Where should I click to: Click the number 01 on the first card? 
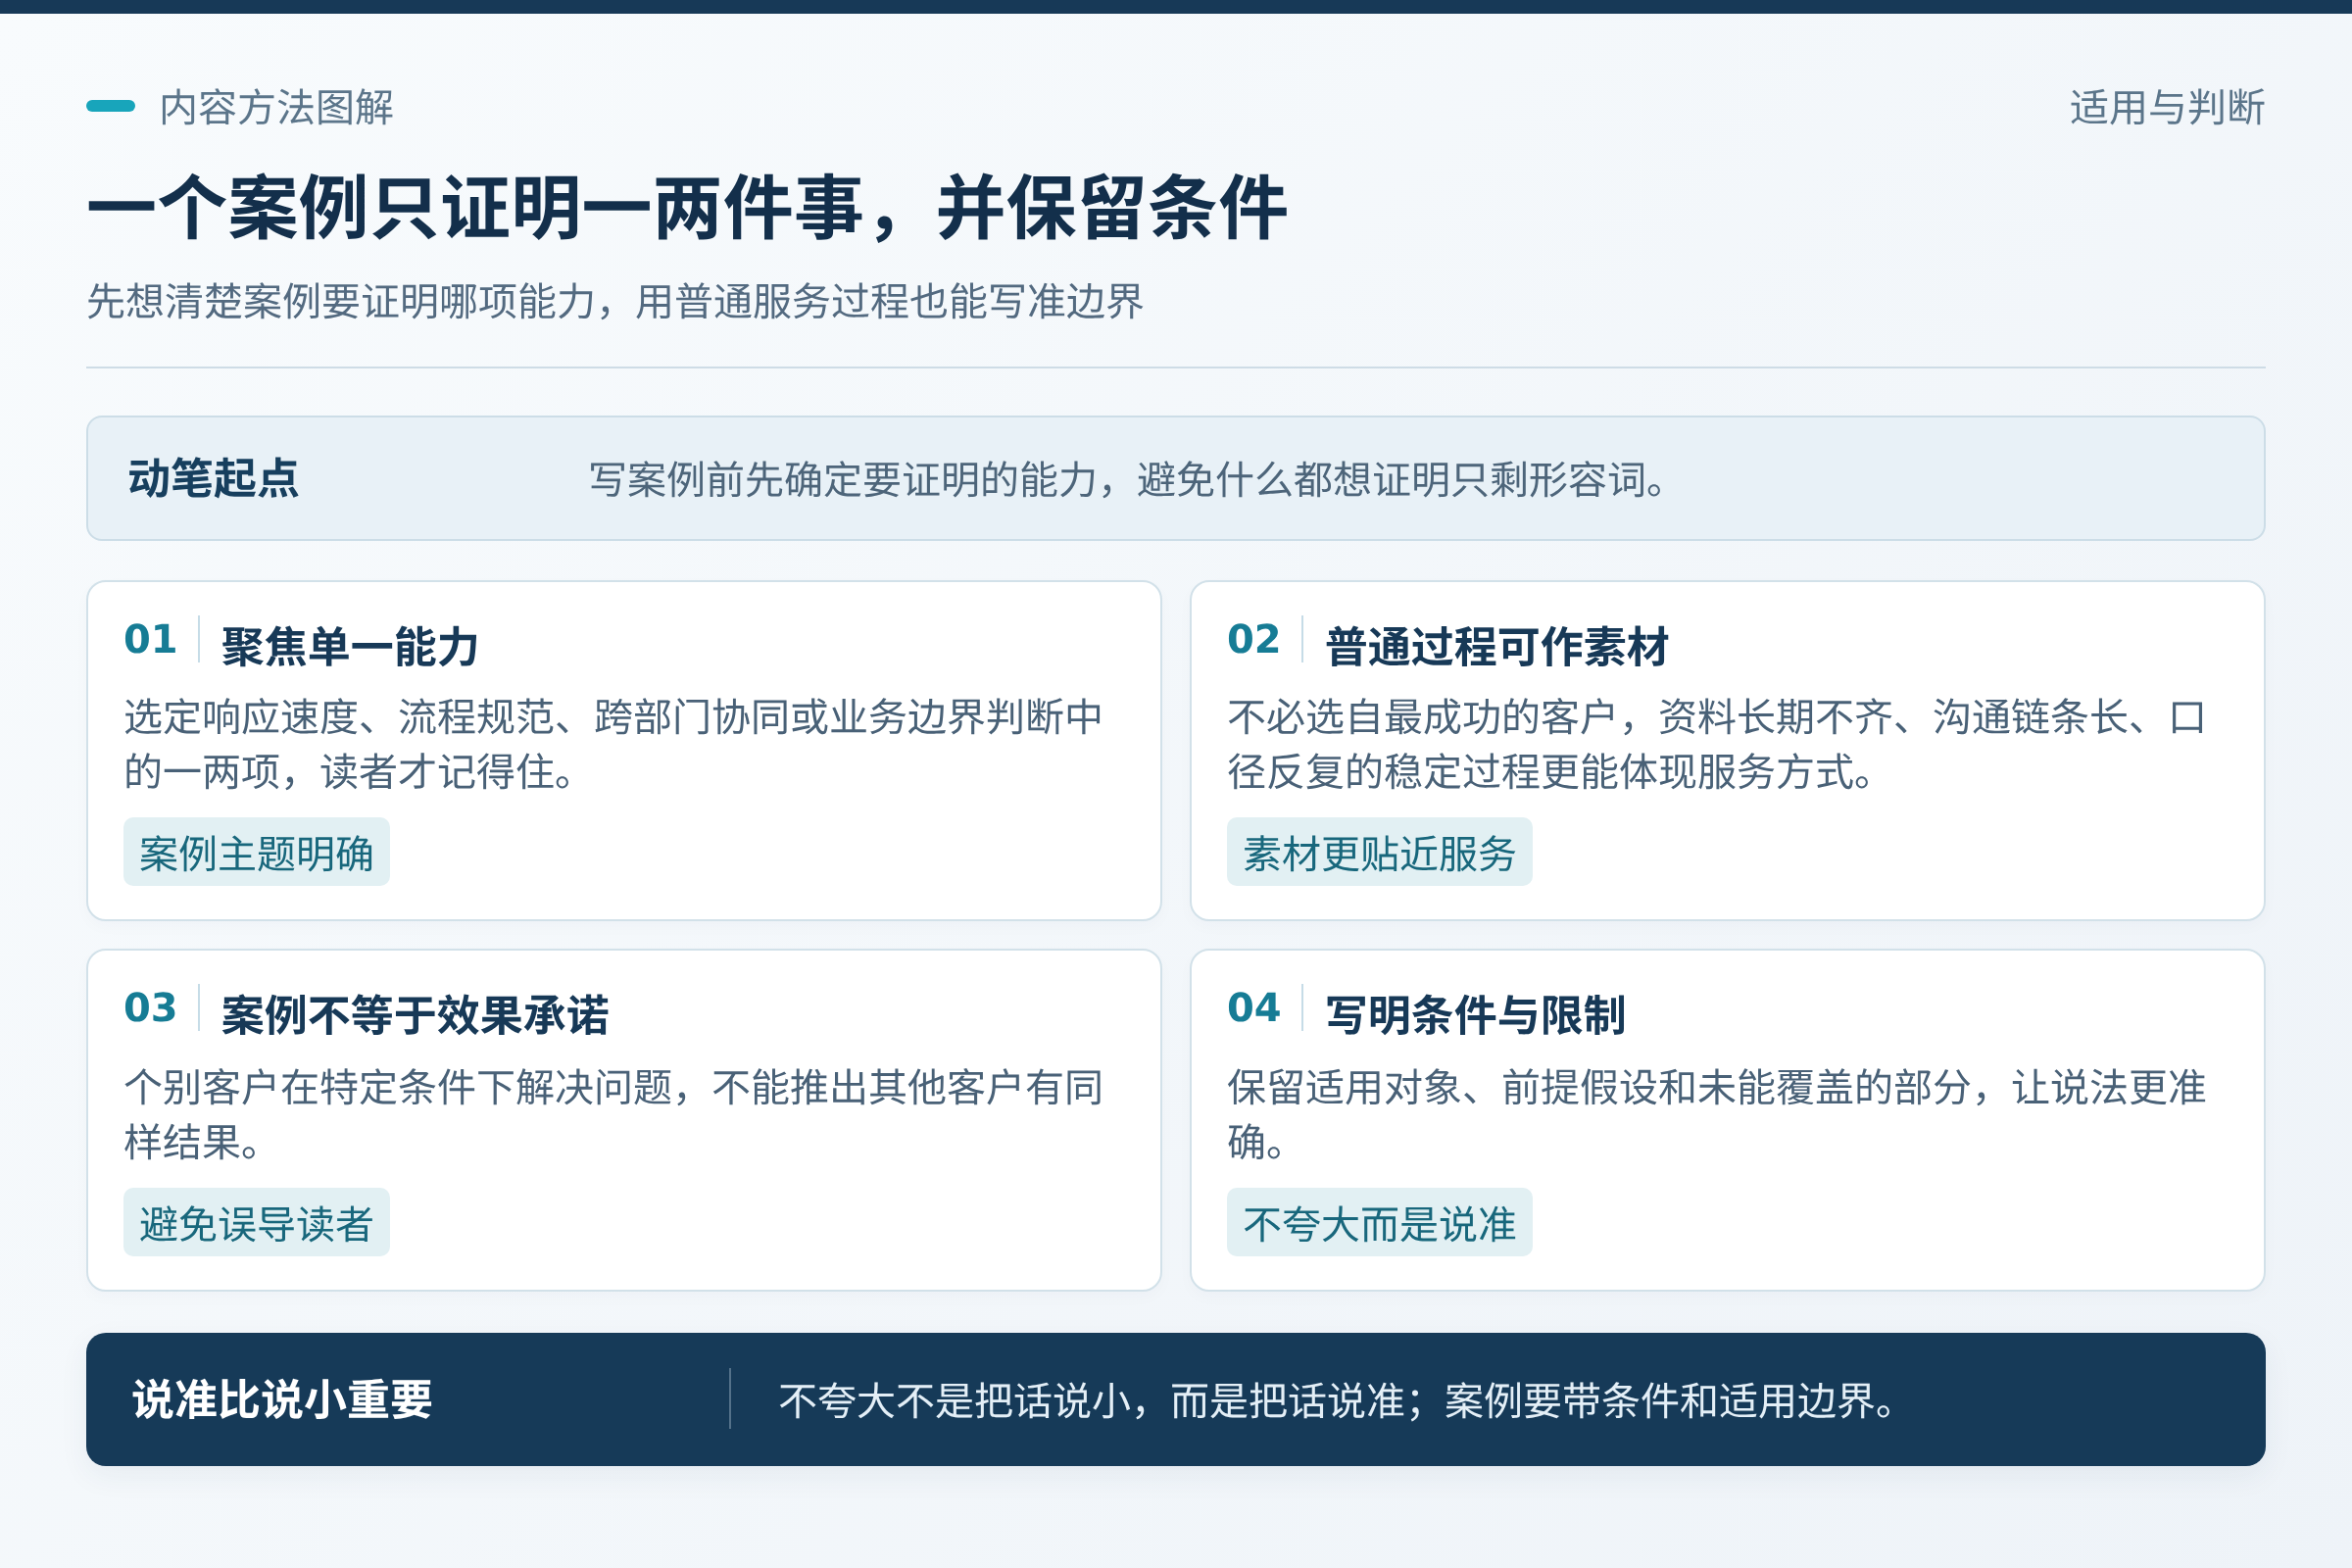pyautogui.click(x=150, y=639)
